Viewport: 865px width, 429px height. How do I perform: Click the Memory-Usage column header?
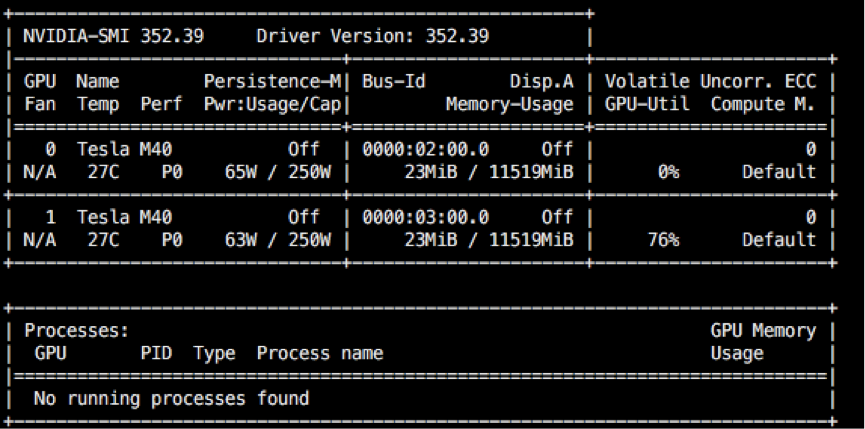(x=509, y=104)
